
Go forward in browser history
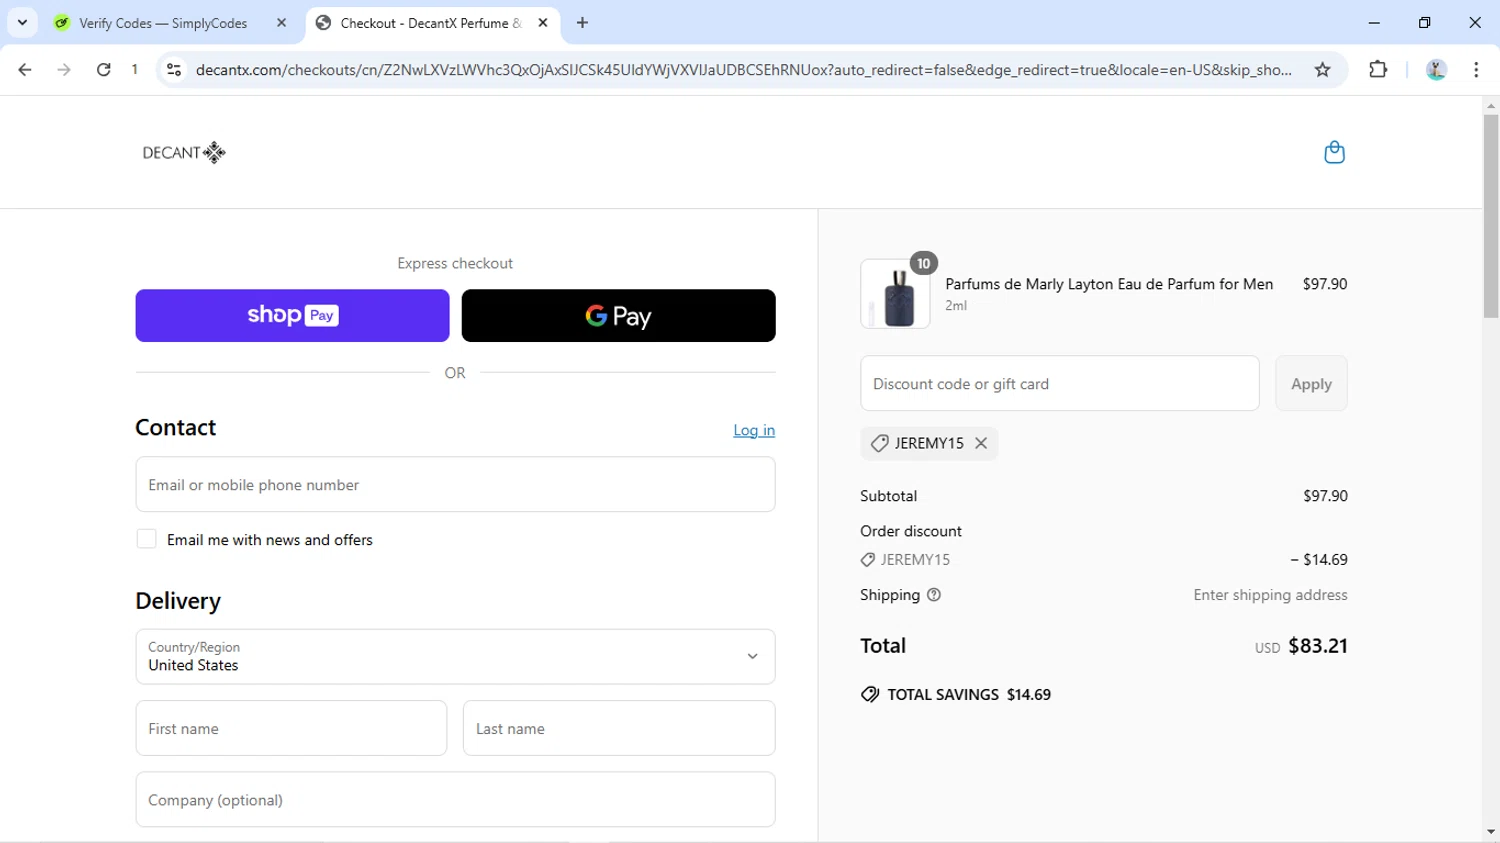(64, 70)
